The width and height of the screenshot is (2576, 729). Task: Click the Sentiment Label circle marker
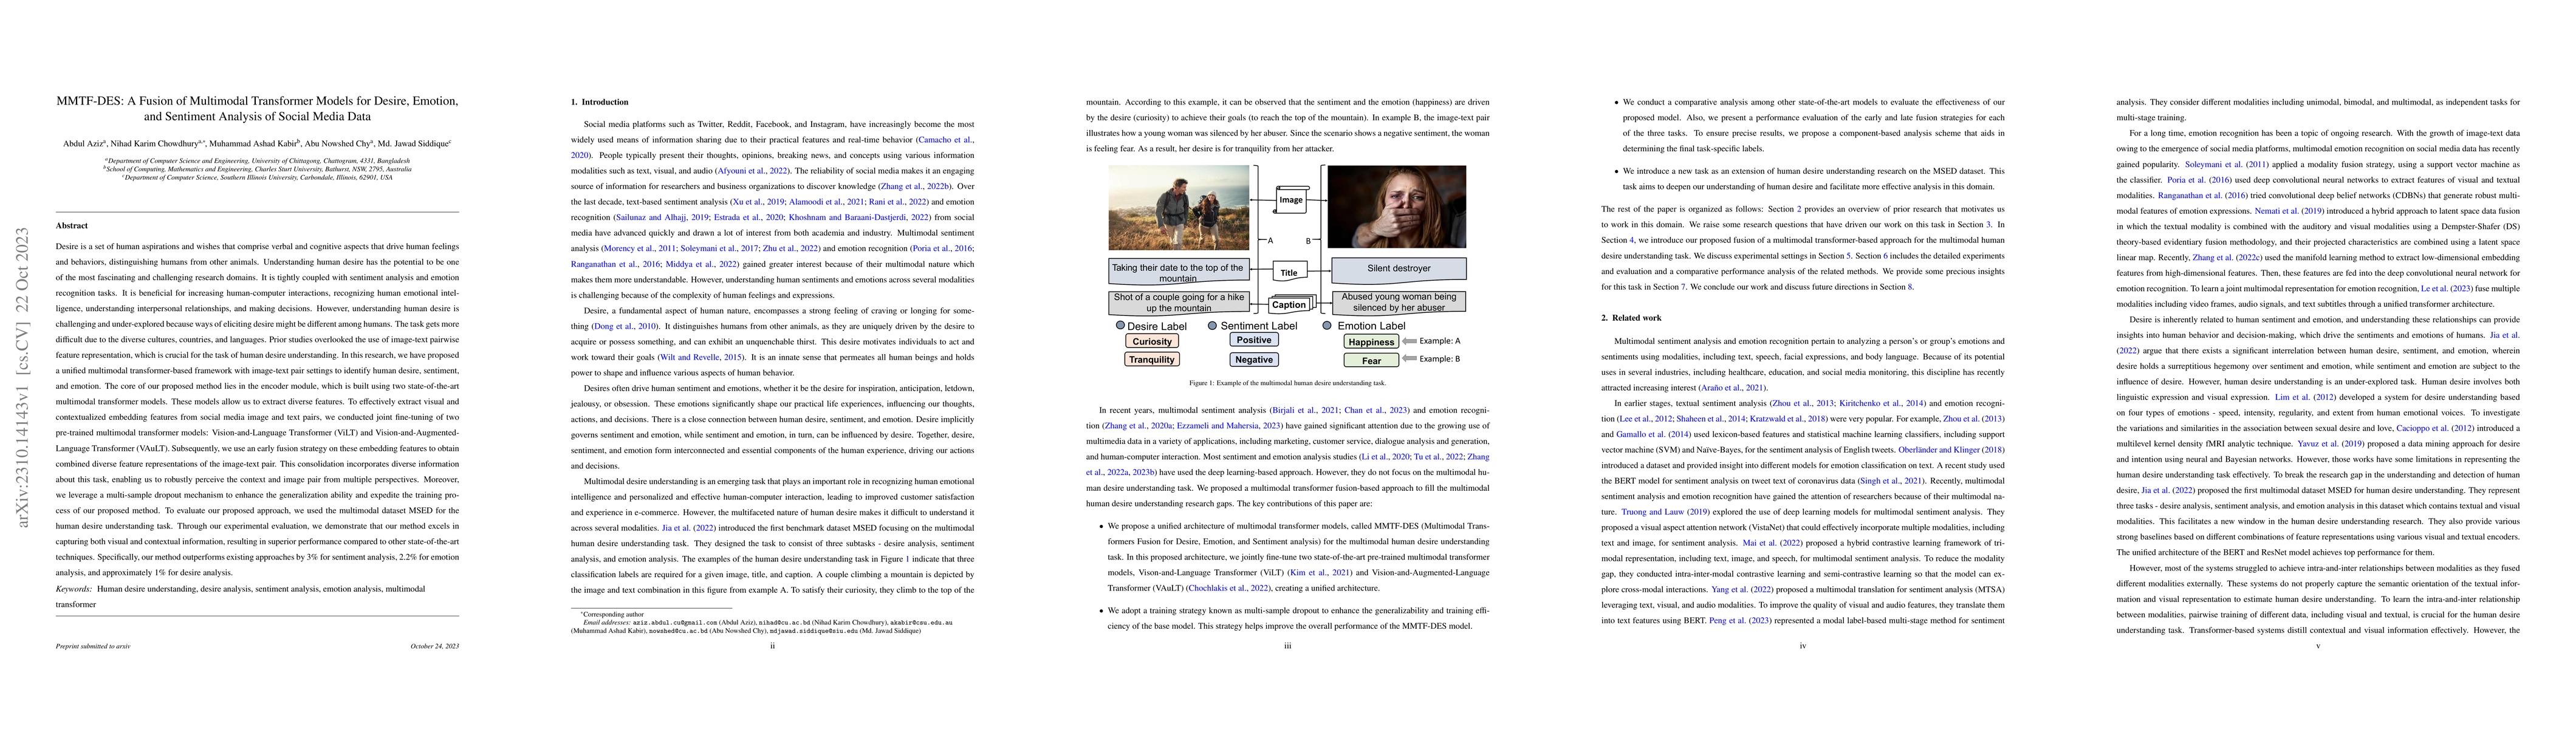pyautogui.click(x=1212, y=326)
